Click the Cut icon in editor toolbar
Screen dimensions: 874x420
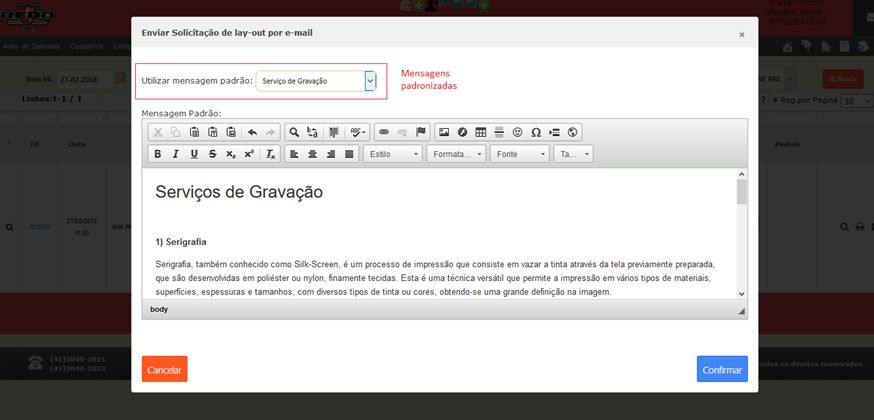coord(158,132)
